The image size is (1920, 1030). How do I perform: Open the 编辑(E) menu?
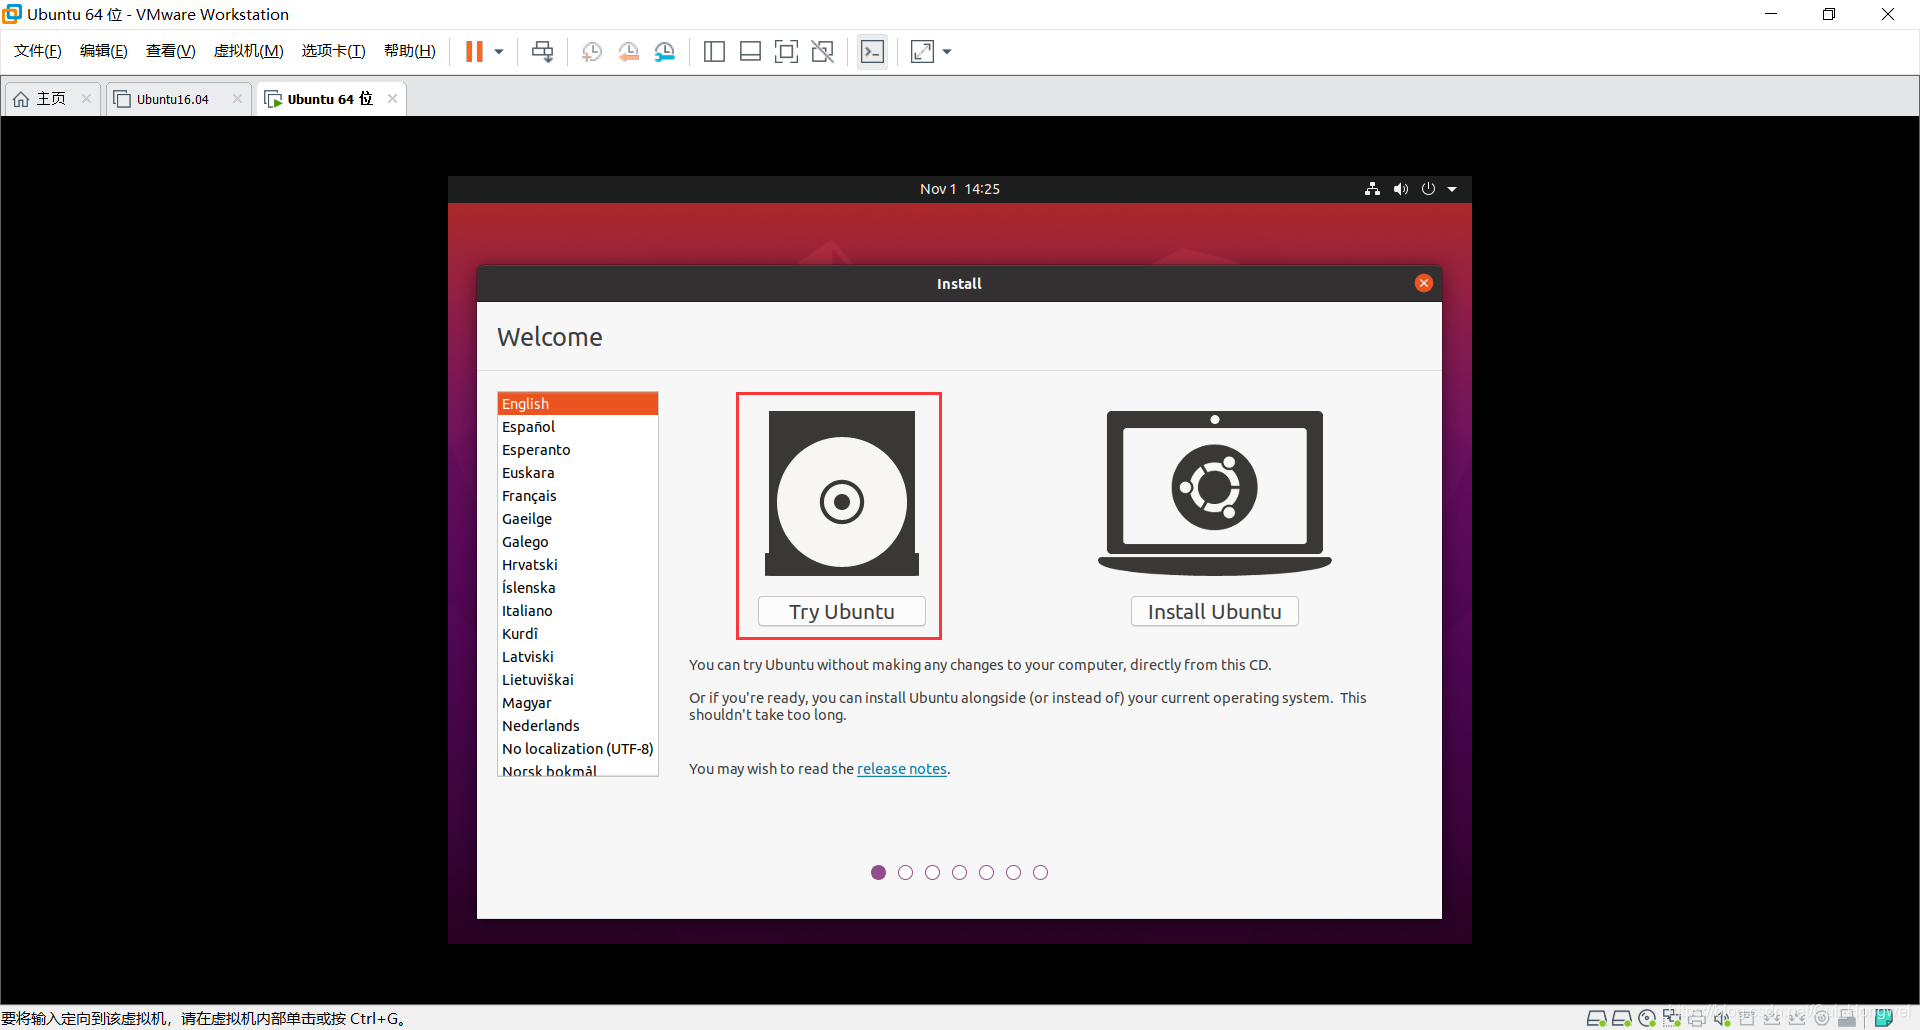[104, 51]
